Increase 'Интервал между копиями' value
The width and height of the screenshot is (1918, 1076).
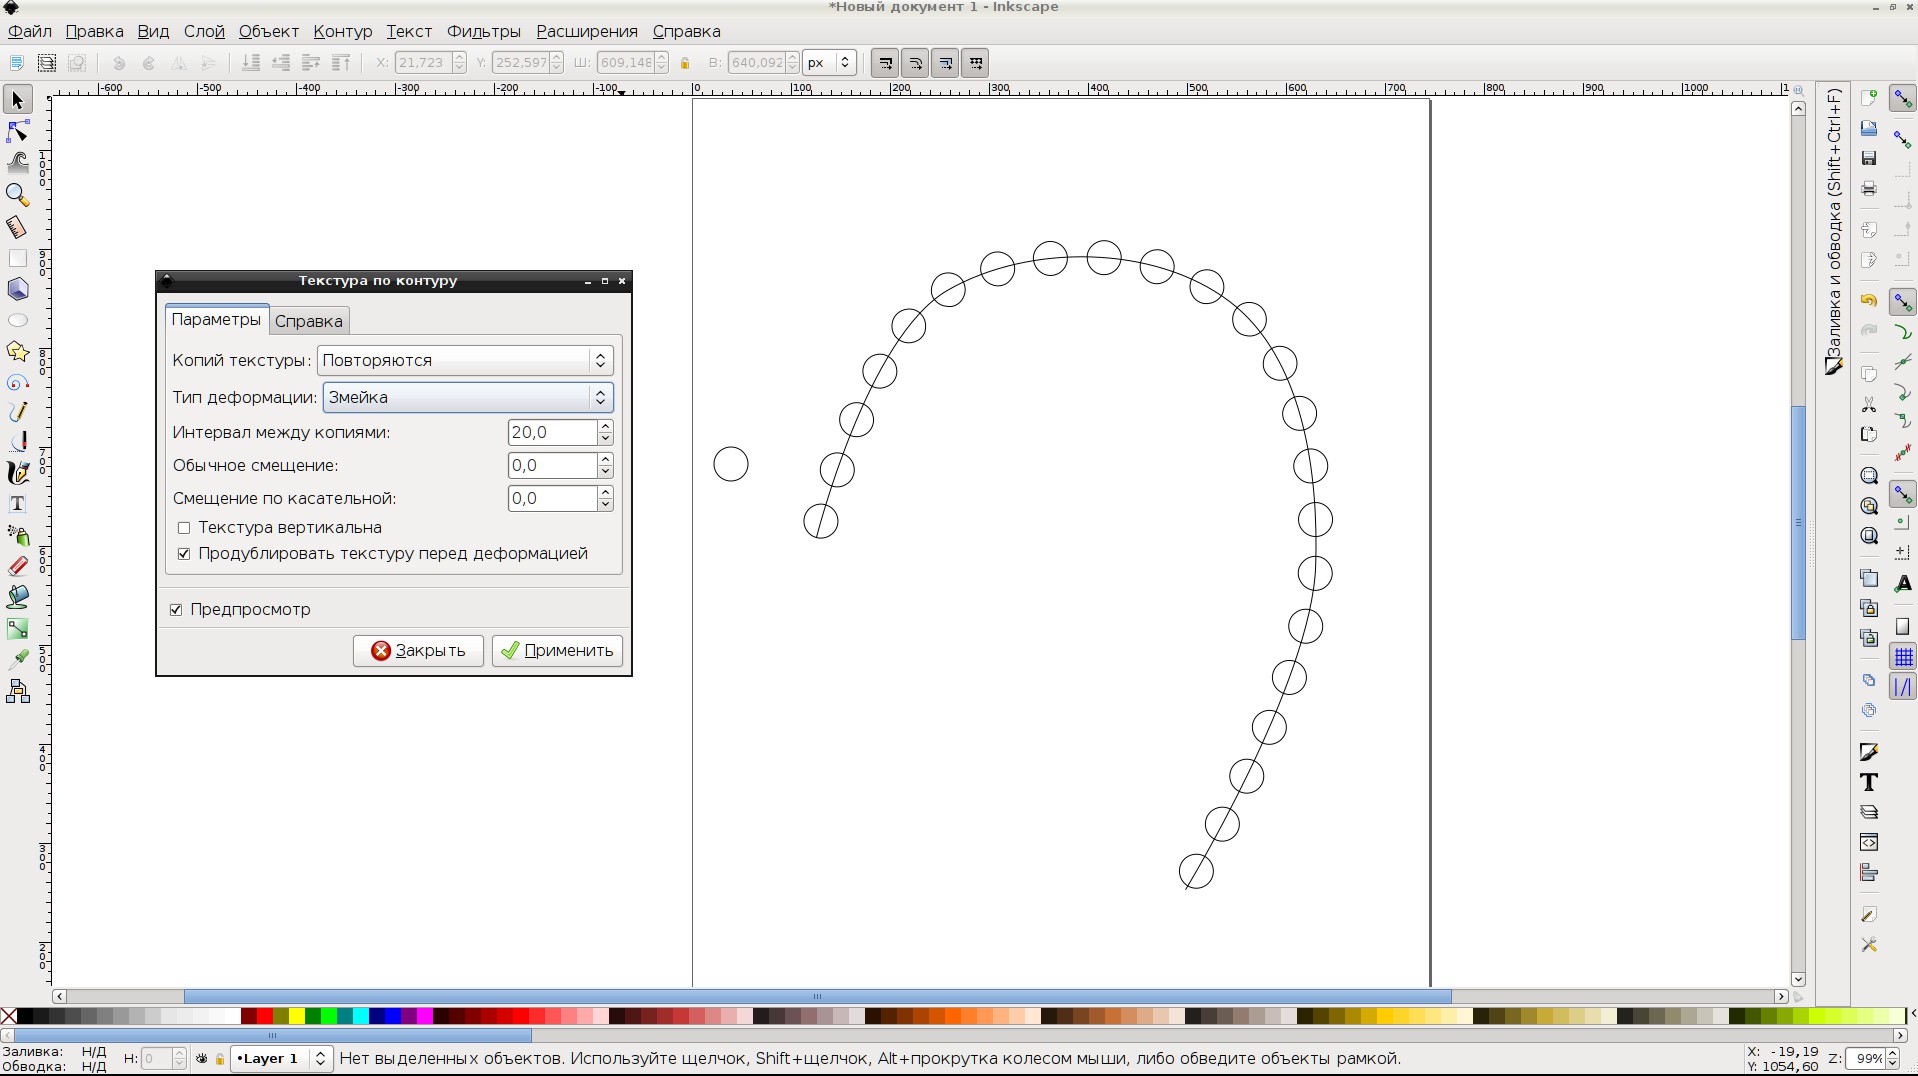(605, 426)
